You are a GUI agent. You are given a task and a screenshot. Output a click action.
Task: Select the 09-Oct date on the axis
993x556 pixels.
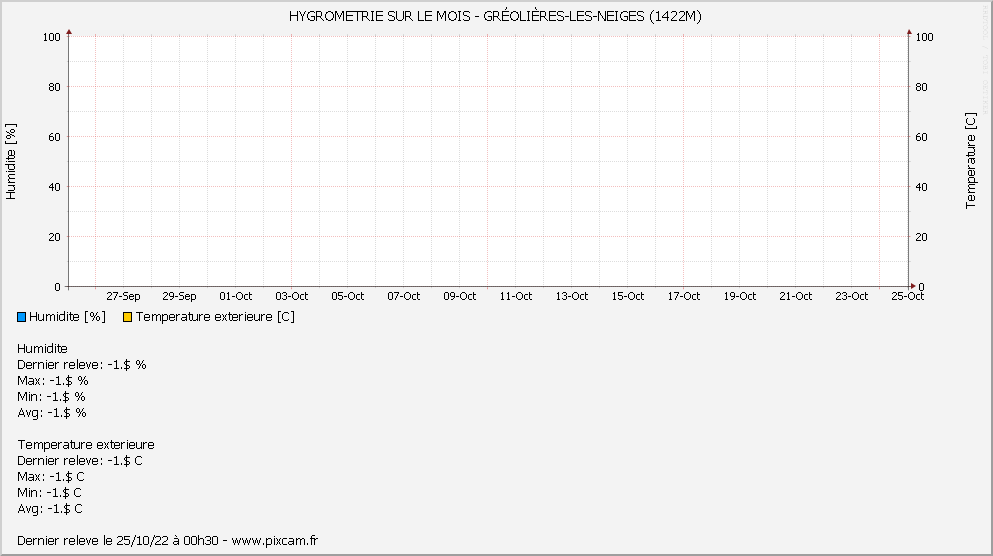pos(459,296)
